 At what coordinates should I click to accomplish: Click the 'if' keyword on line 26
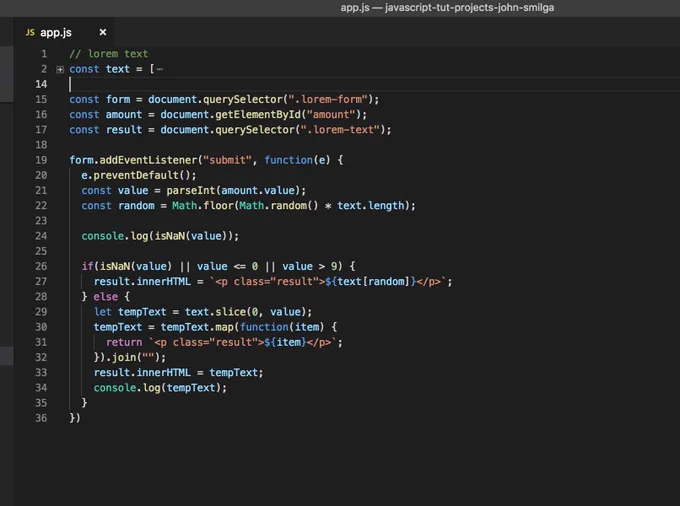point(87,266)
